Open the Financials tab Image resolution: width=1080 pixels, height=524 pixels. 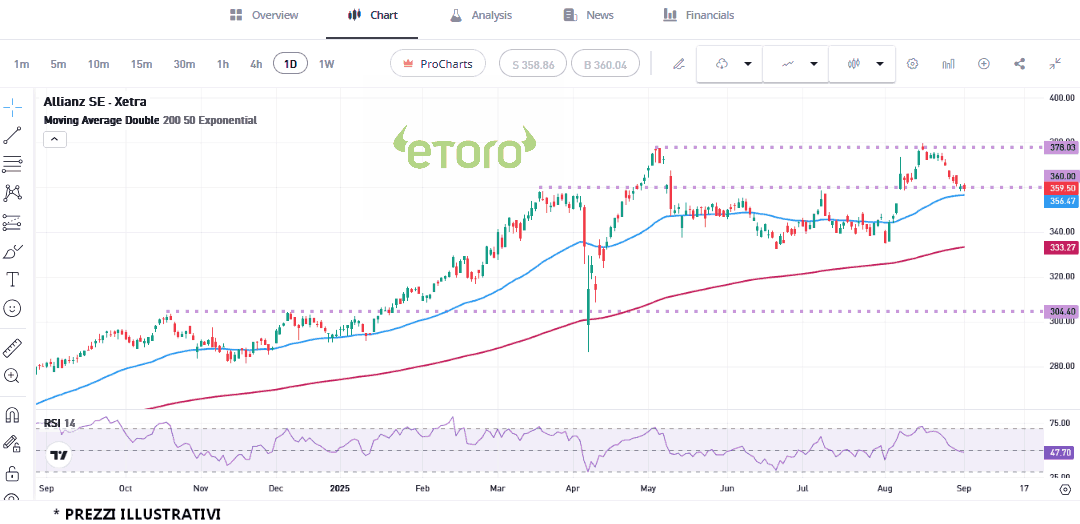pos(698,15)
